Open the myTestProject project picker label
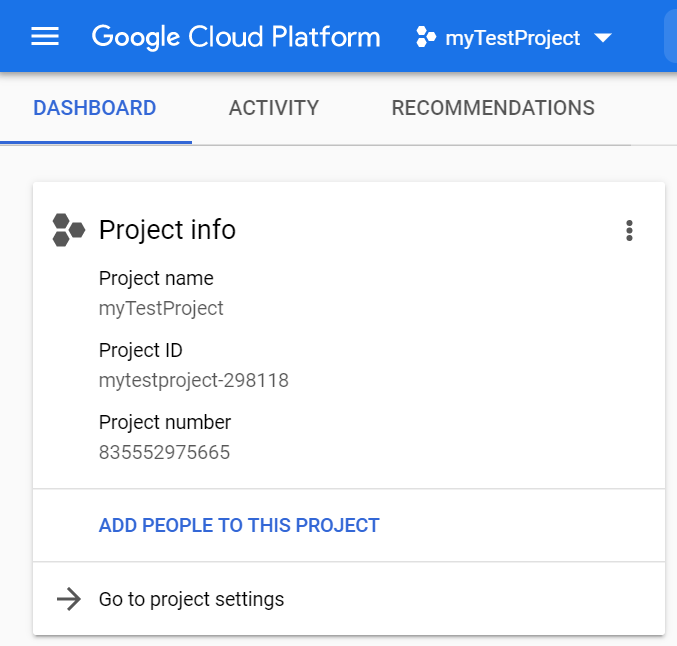677x646 pixels. pyautogui.click(x=512, y=38)
